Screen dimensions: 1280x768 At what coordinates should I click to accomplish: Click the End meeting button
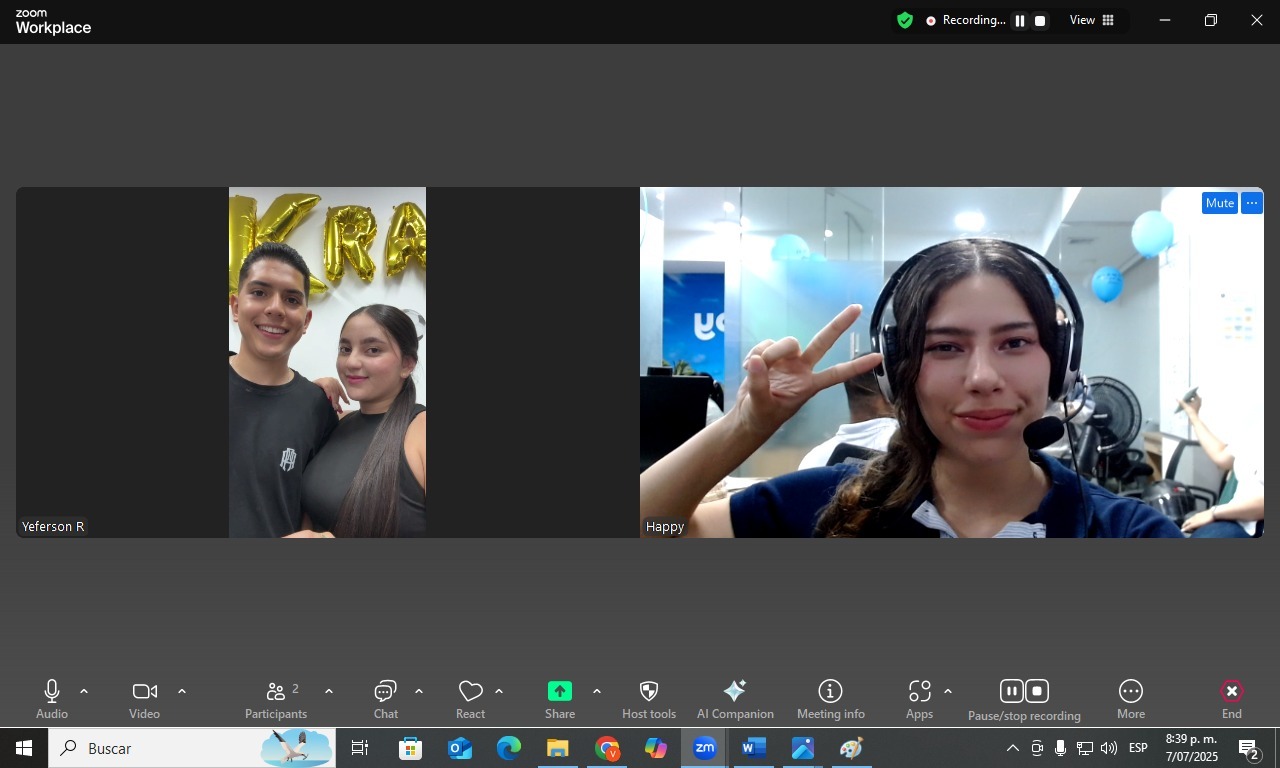(1231, 692)
